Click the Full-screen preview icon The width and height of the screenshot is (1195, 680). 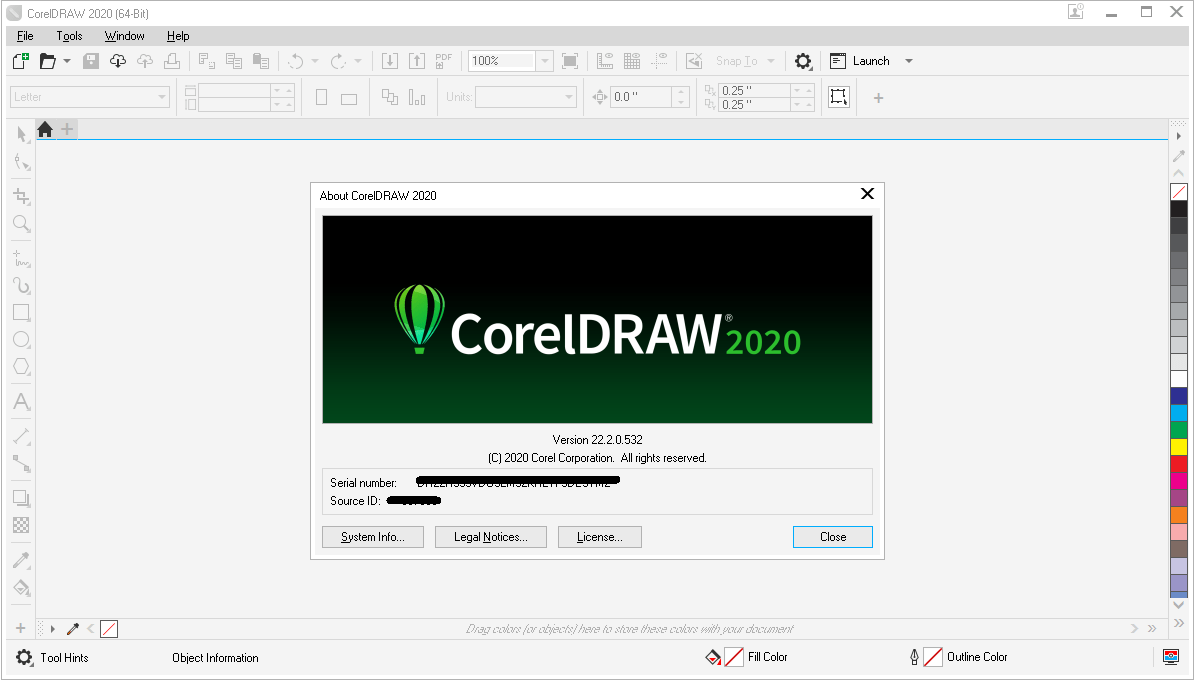[x=569, y=61]
